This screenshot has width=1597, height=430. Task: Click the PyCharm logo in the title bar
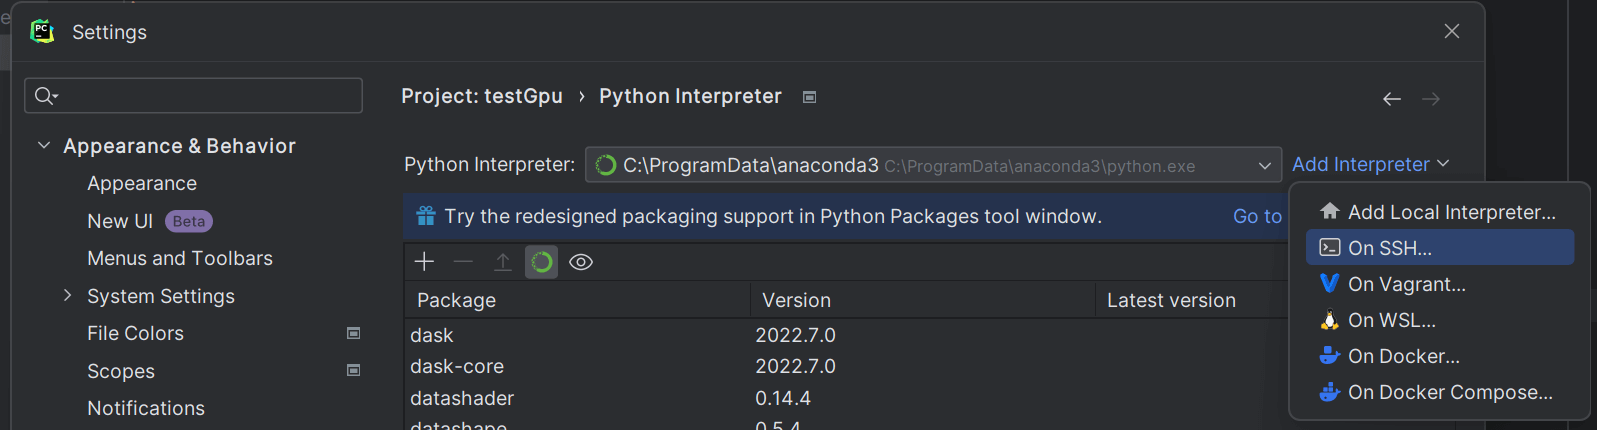[x=42, y=31]
